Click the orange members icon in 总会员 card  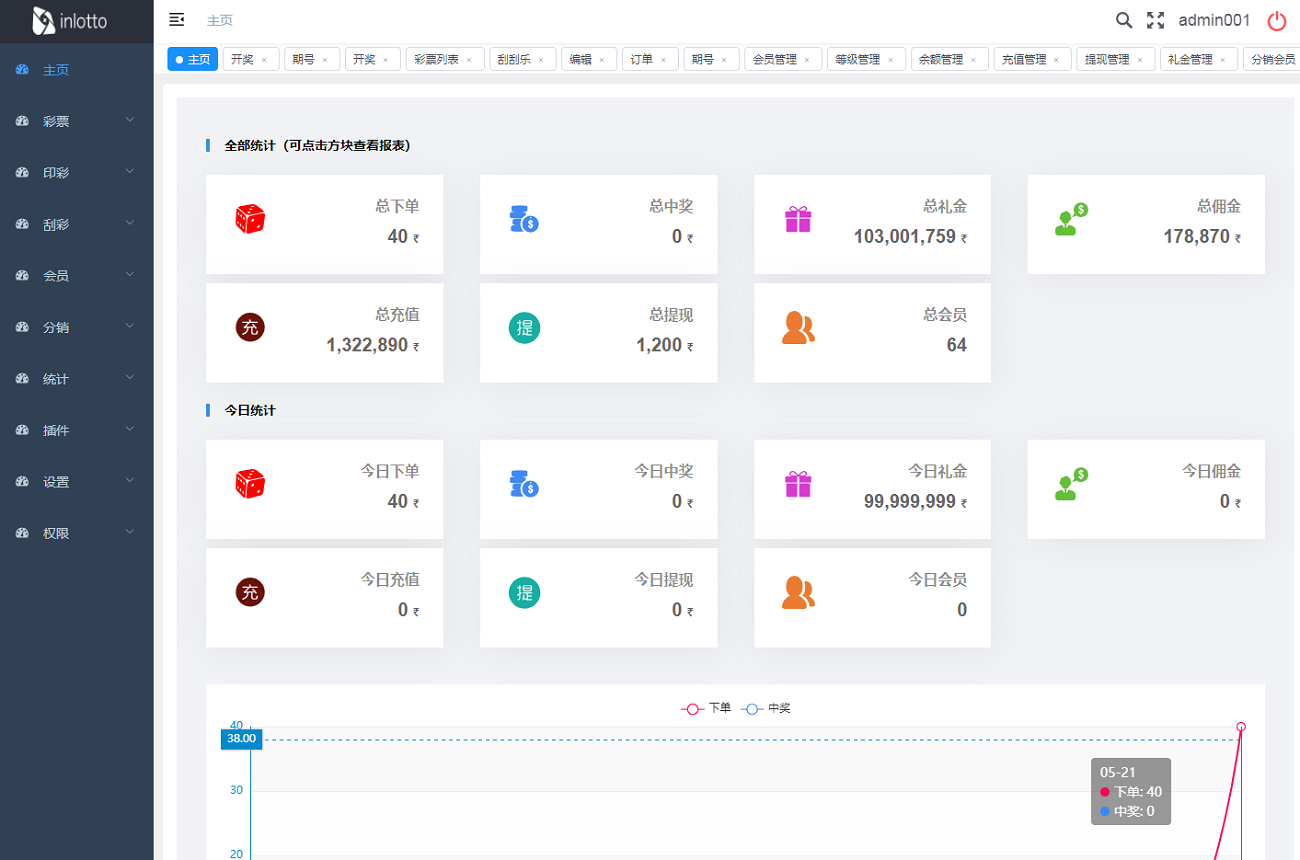click(x=798, y=328)
